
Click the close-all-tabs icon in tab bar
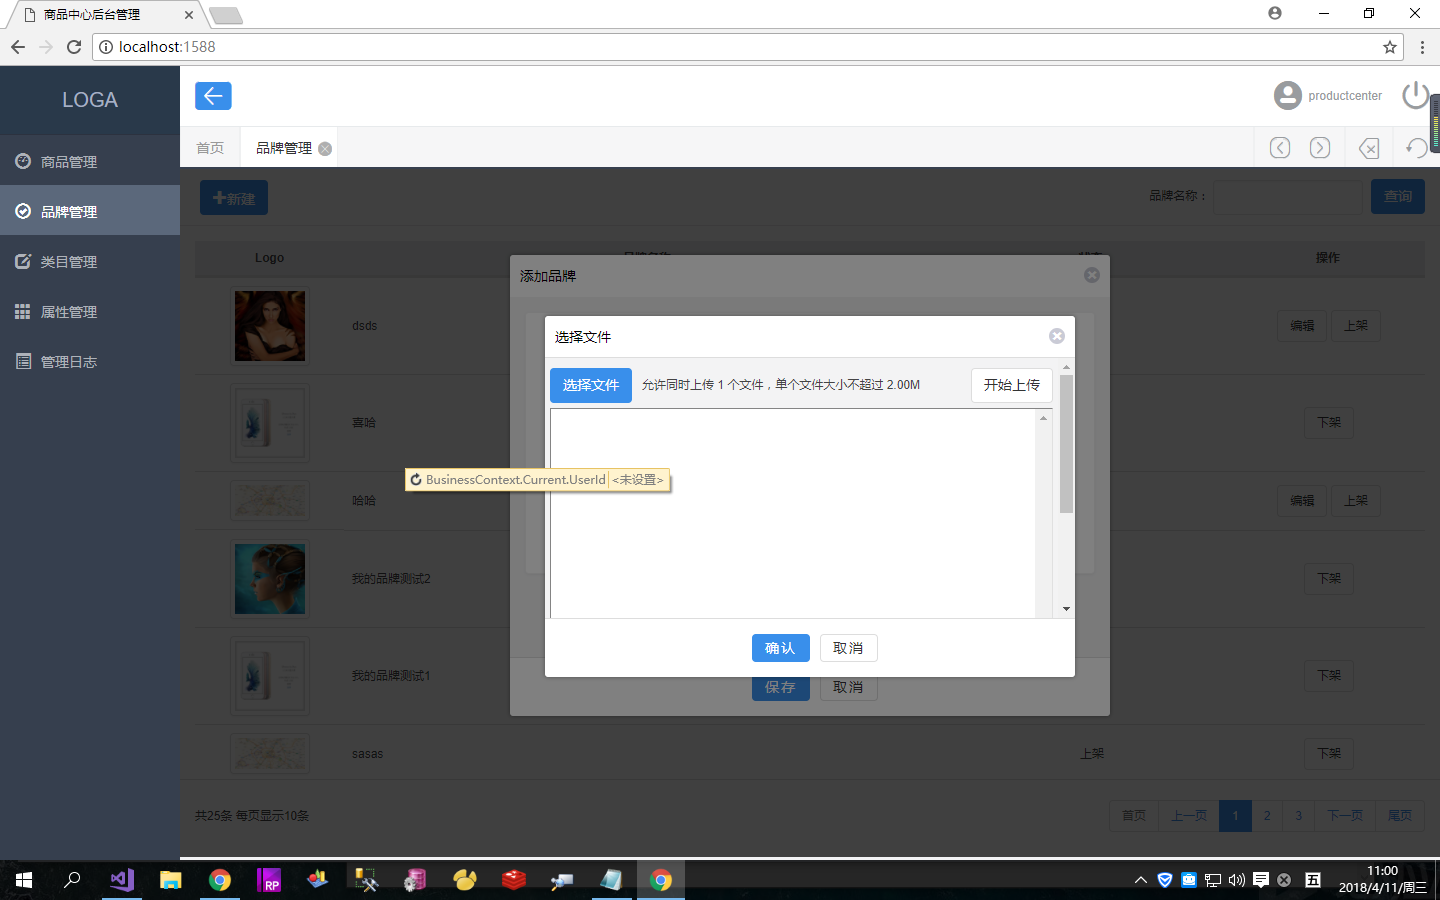pyautogui.click(x=1369, y=148)
